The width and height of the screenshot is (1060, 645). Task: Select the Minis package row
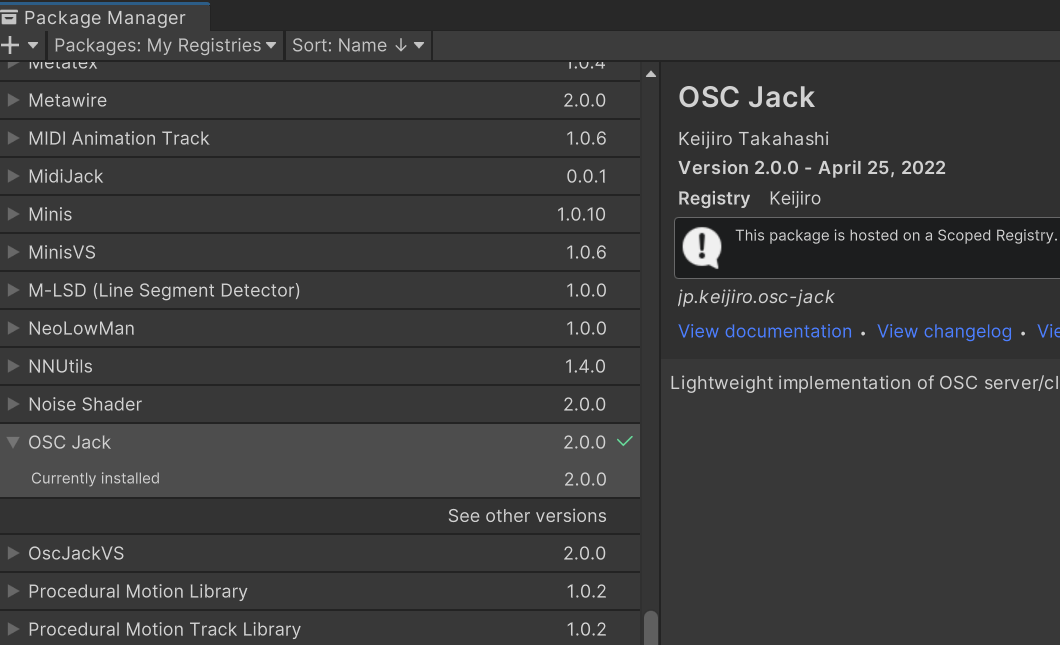tap(320, 214)
